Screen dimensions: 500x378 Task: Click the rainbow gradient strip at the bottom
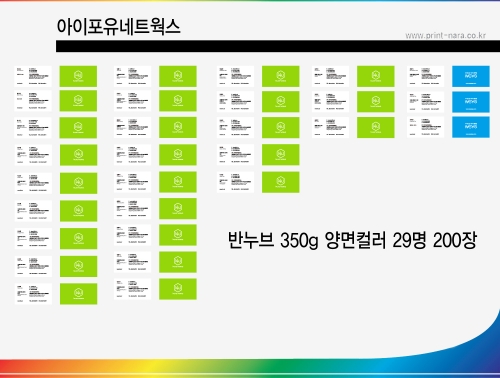[250, 369]
